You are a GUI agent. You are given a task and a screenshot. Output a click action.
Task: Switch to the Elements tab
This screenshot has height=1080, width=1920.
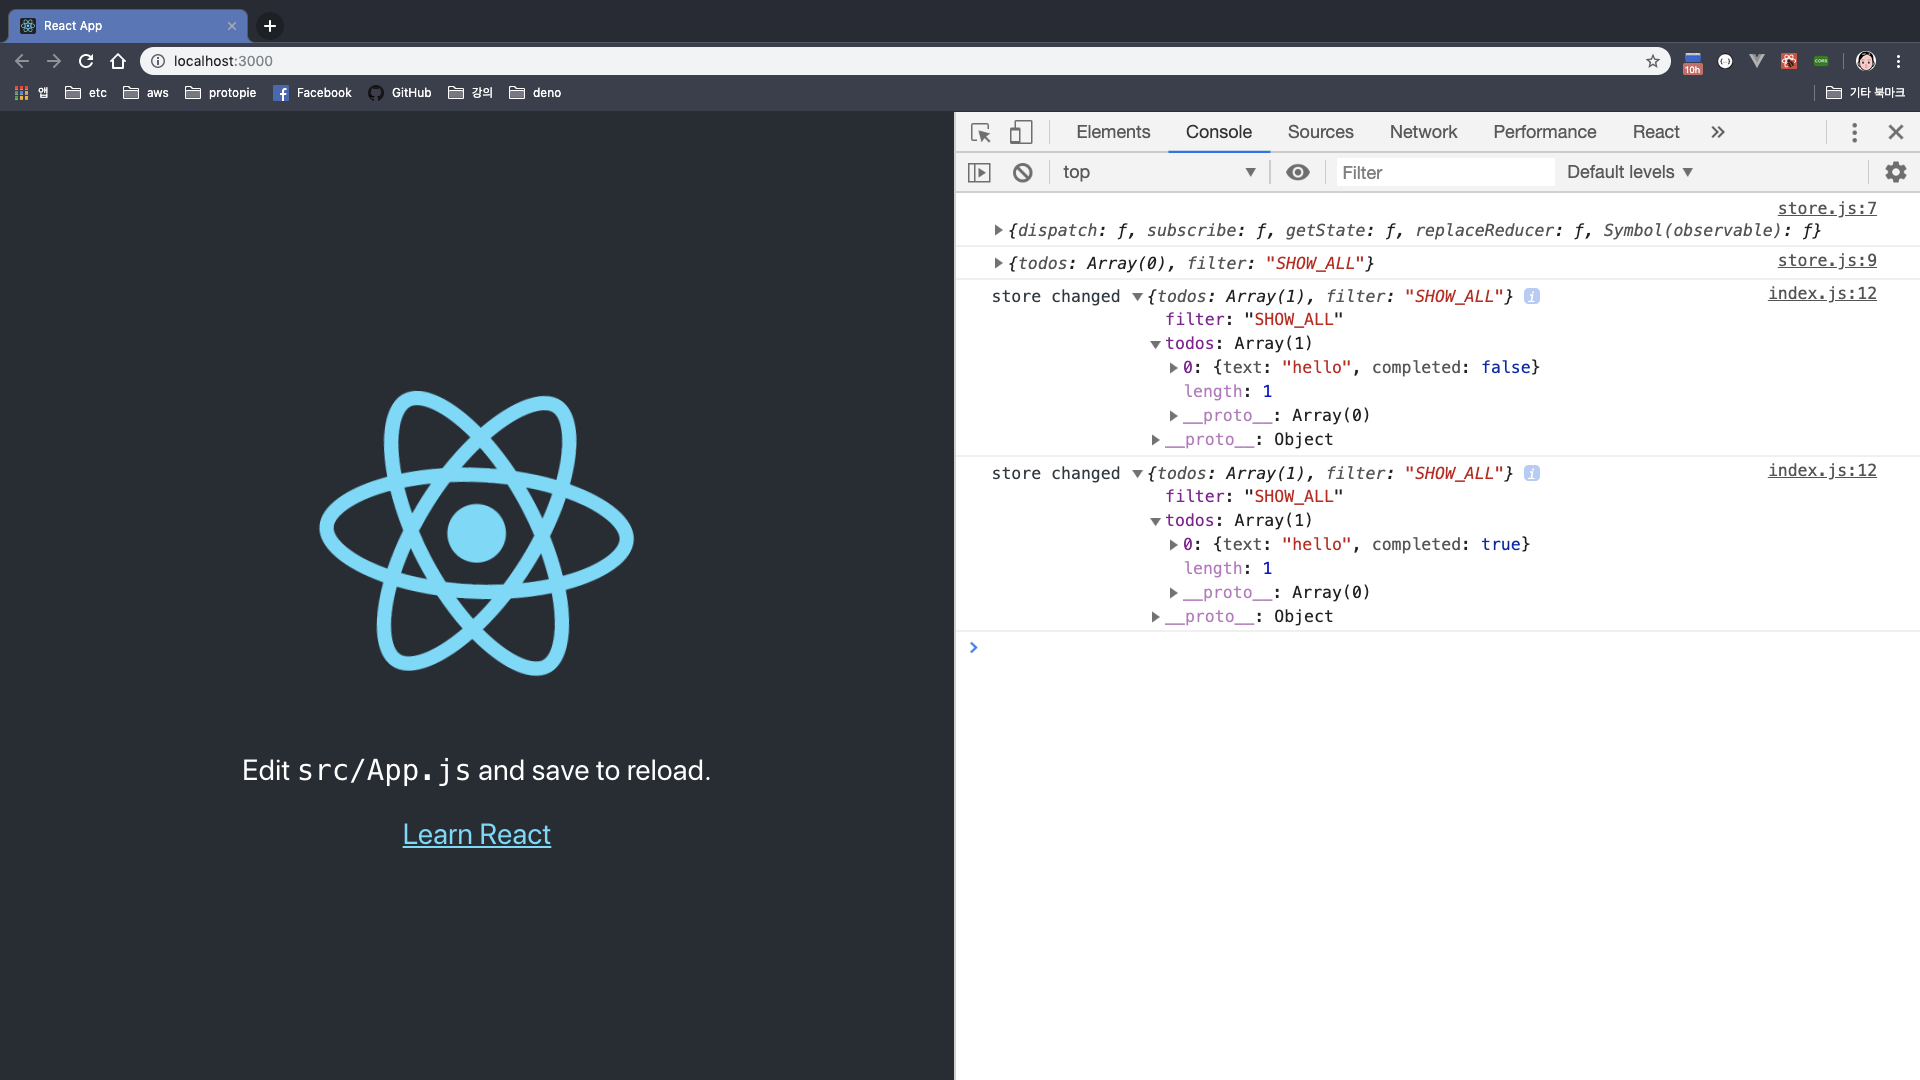point(1112,132)
